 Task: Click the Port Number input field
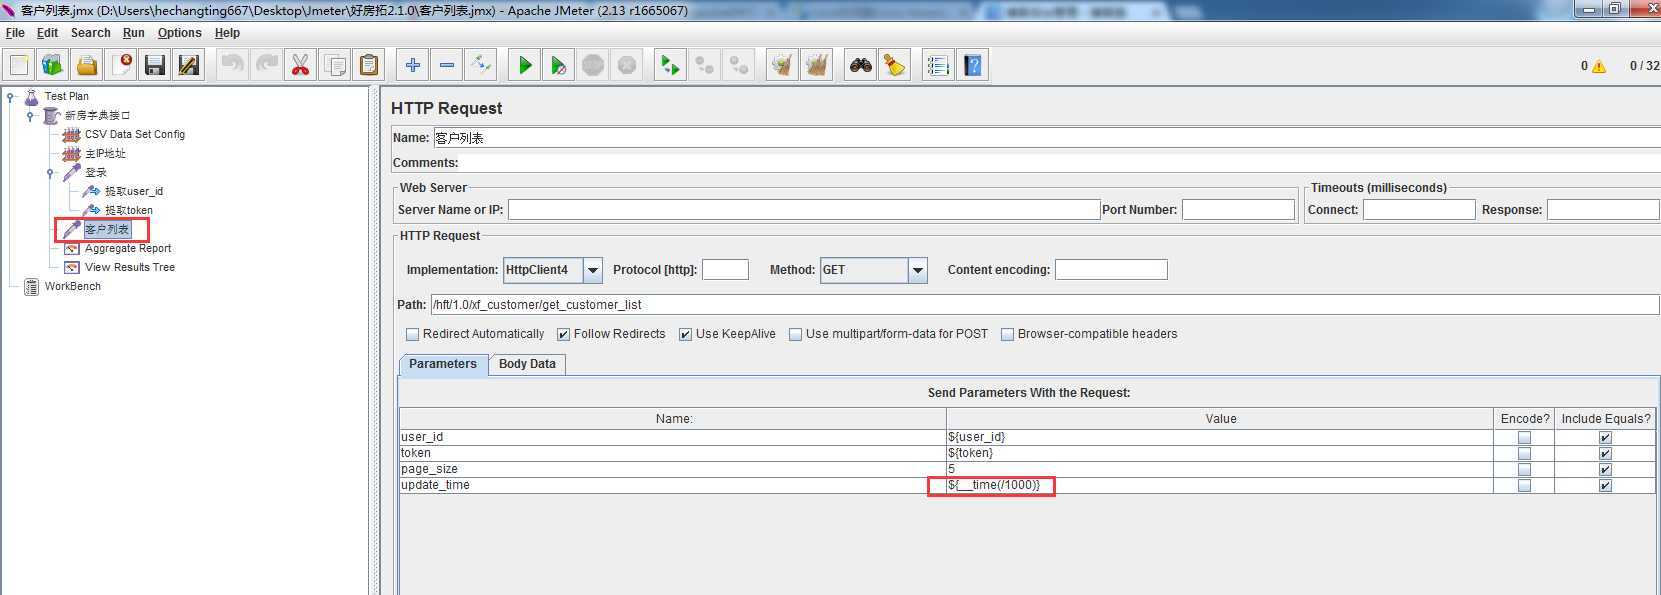click(1238, 210)
